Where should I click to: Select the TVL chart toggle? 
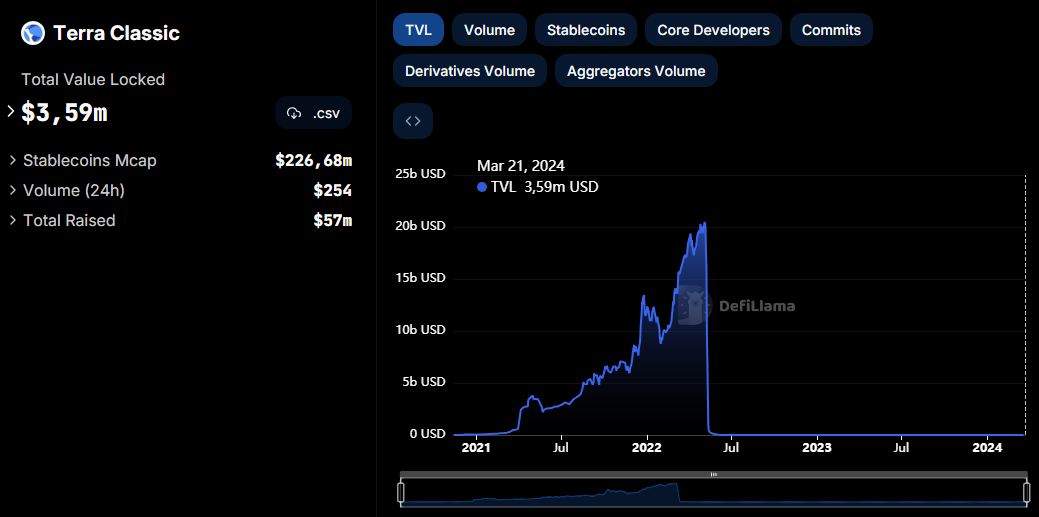[x=418, y=30]
